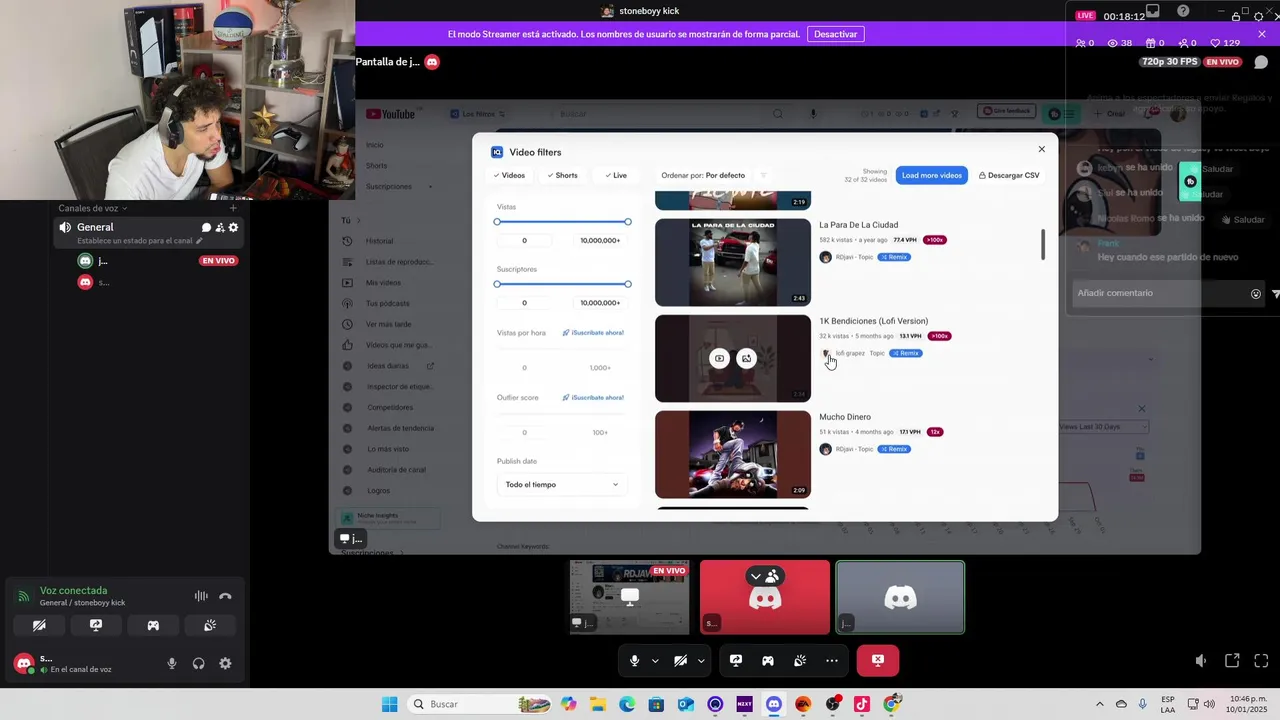
Task: Expand the Canales de voz category
Action: 92,208
